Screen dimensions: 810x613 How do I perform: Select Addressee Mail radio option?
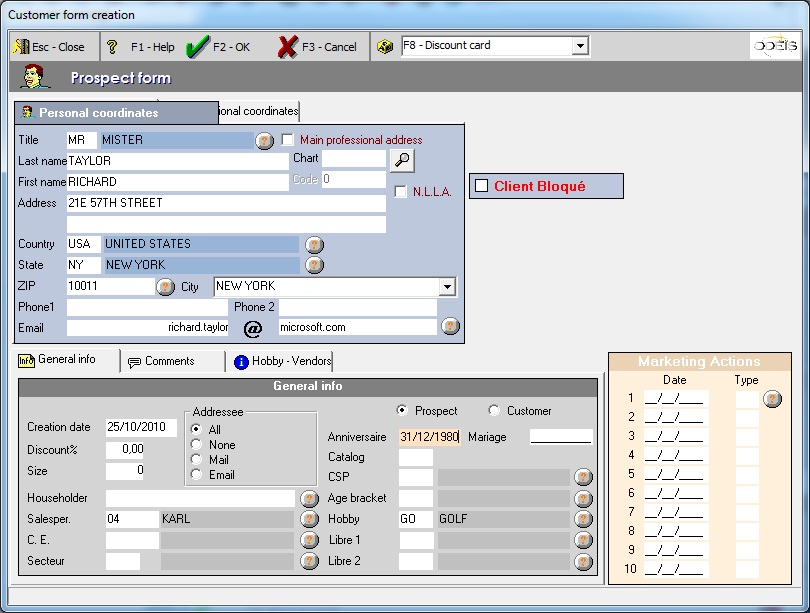tap(196, 459)
